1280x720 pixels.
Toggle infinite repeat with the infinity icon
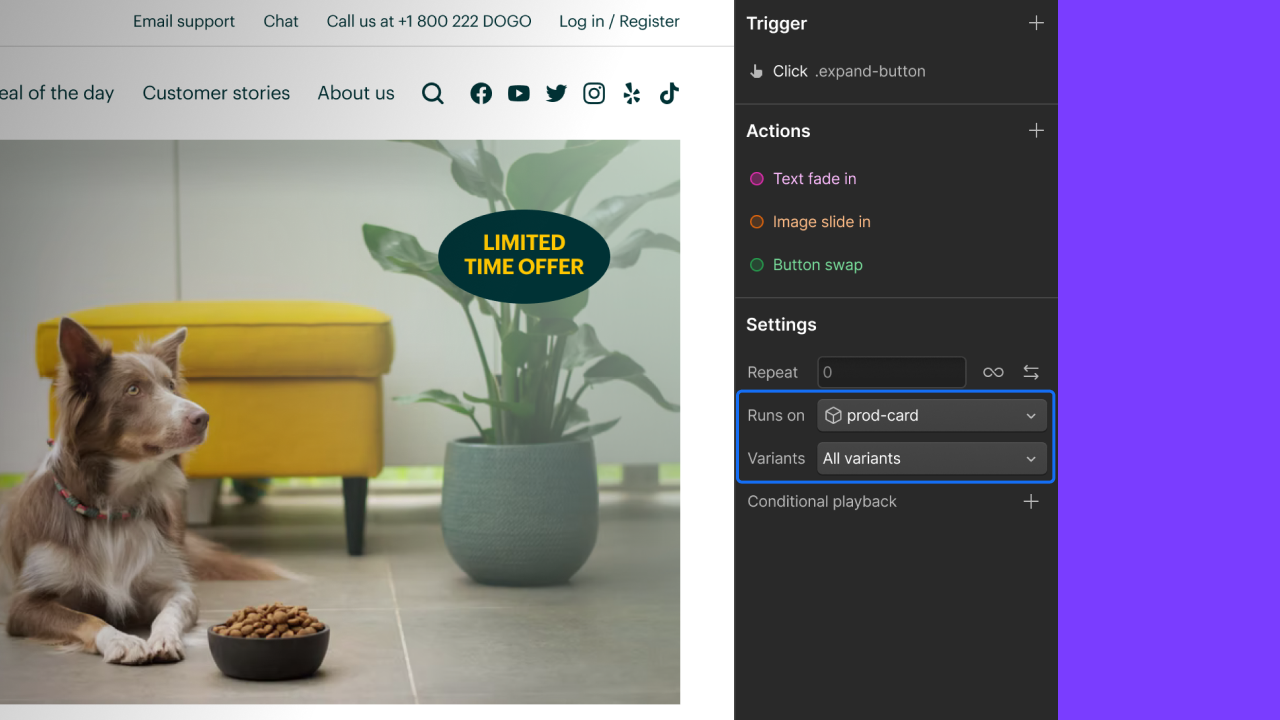993,372
